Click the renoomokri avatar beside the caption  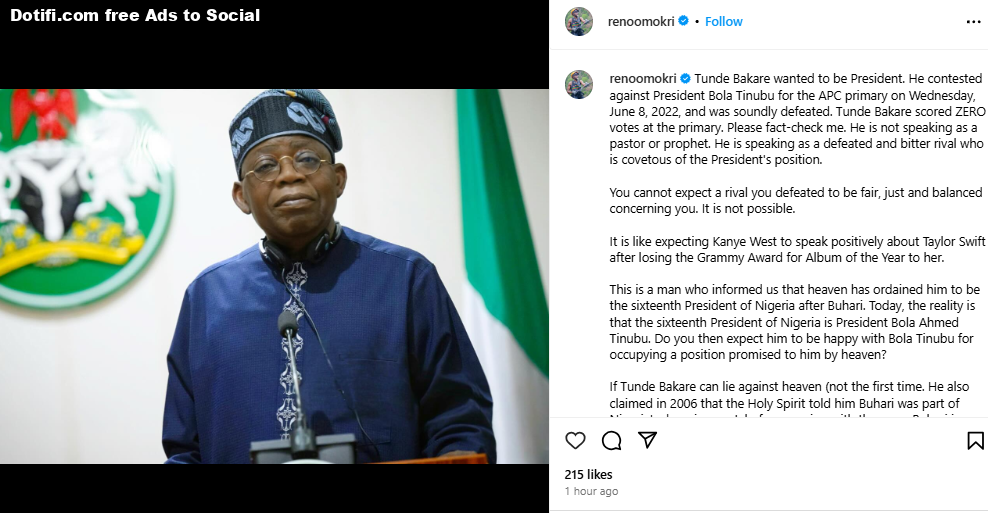pyautogui.click(x=579, y=84)
